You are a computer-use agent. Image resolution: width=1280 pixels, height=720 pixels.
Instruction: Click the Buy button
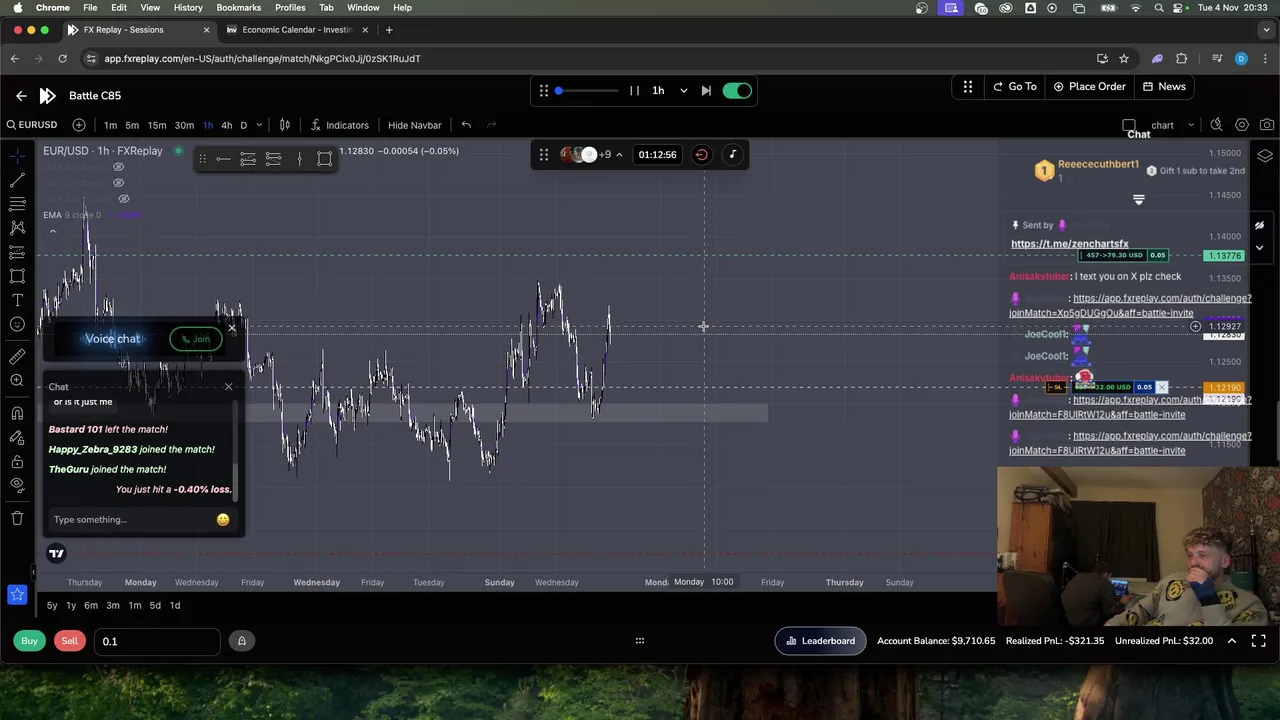[x=29, y=641]
